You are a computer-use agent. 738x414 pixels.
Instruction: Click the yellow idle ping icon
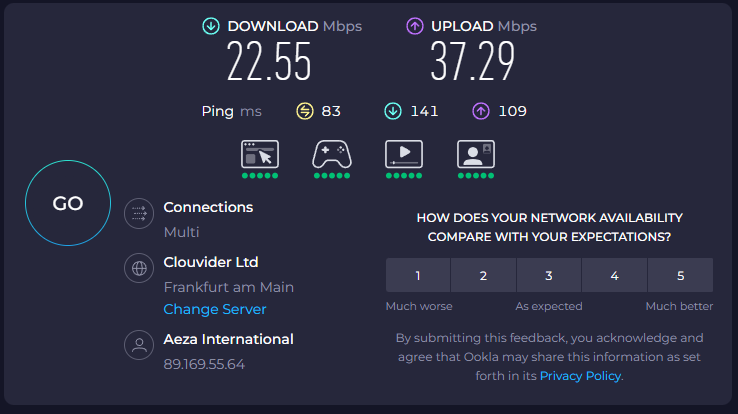tap(305, 111)
